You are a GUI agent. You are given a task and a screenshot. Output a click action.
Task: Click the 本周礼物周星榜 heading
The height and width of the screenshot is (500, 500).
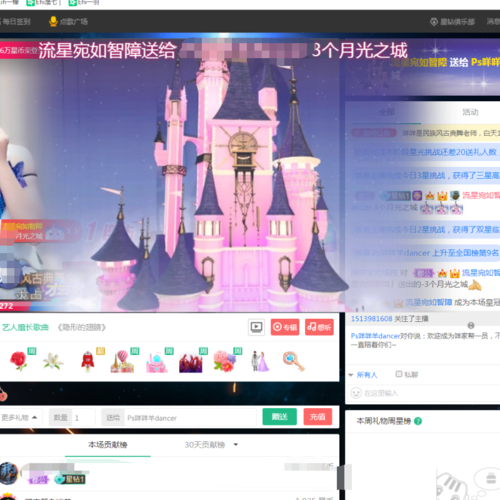coord(383,421)
